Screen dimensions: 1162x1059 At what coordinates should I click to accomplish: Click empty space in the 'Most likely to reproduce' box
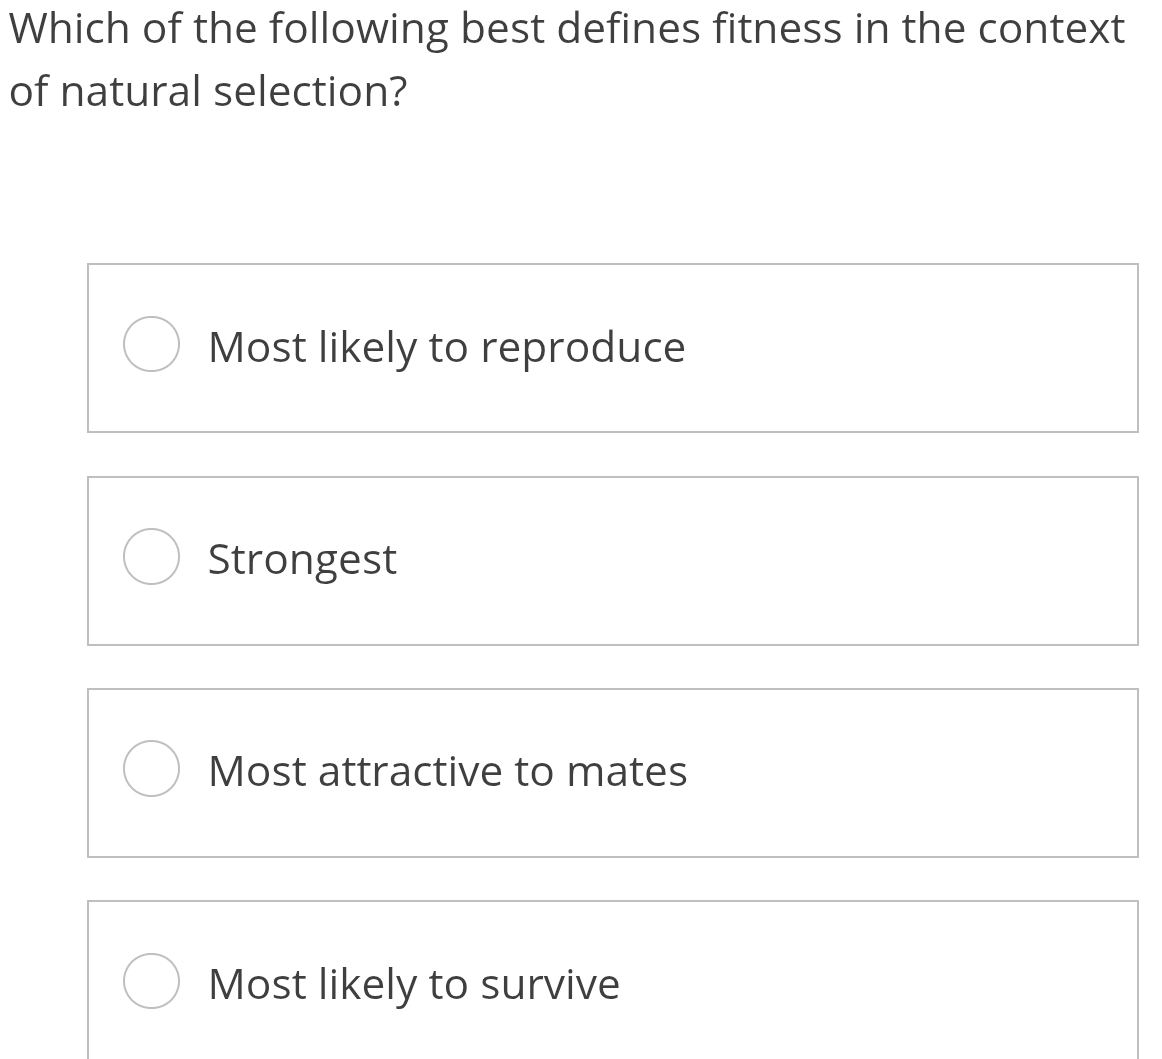(900, 348)
